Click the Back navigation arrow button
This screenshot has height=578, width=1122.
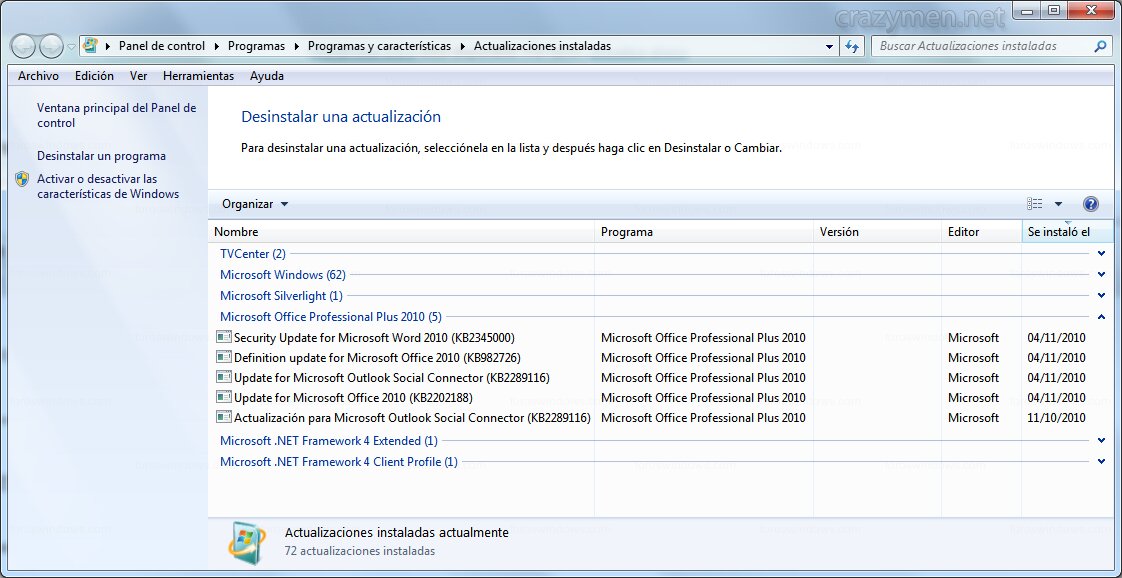pyautogui.click(x=24, y=46)
